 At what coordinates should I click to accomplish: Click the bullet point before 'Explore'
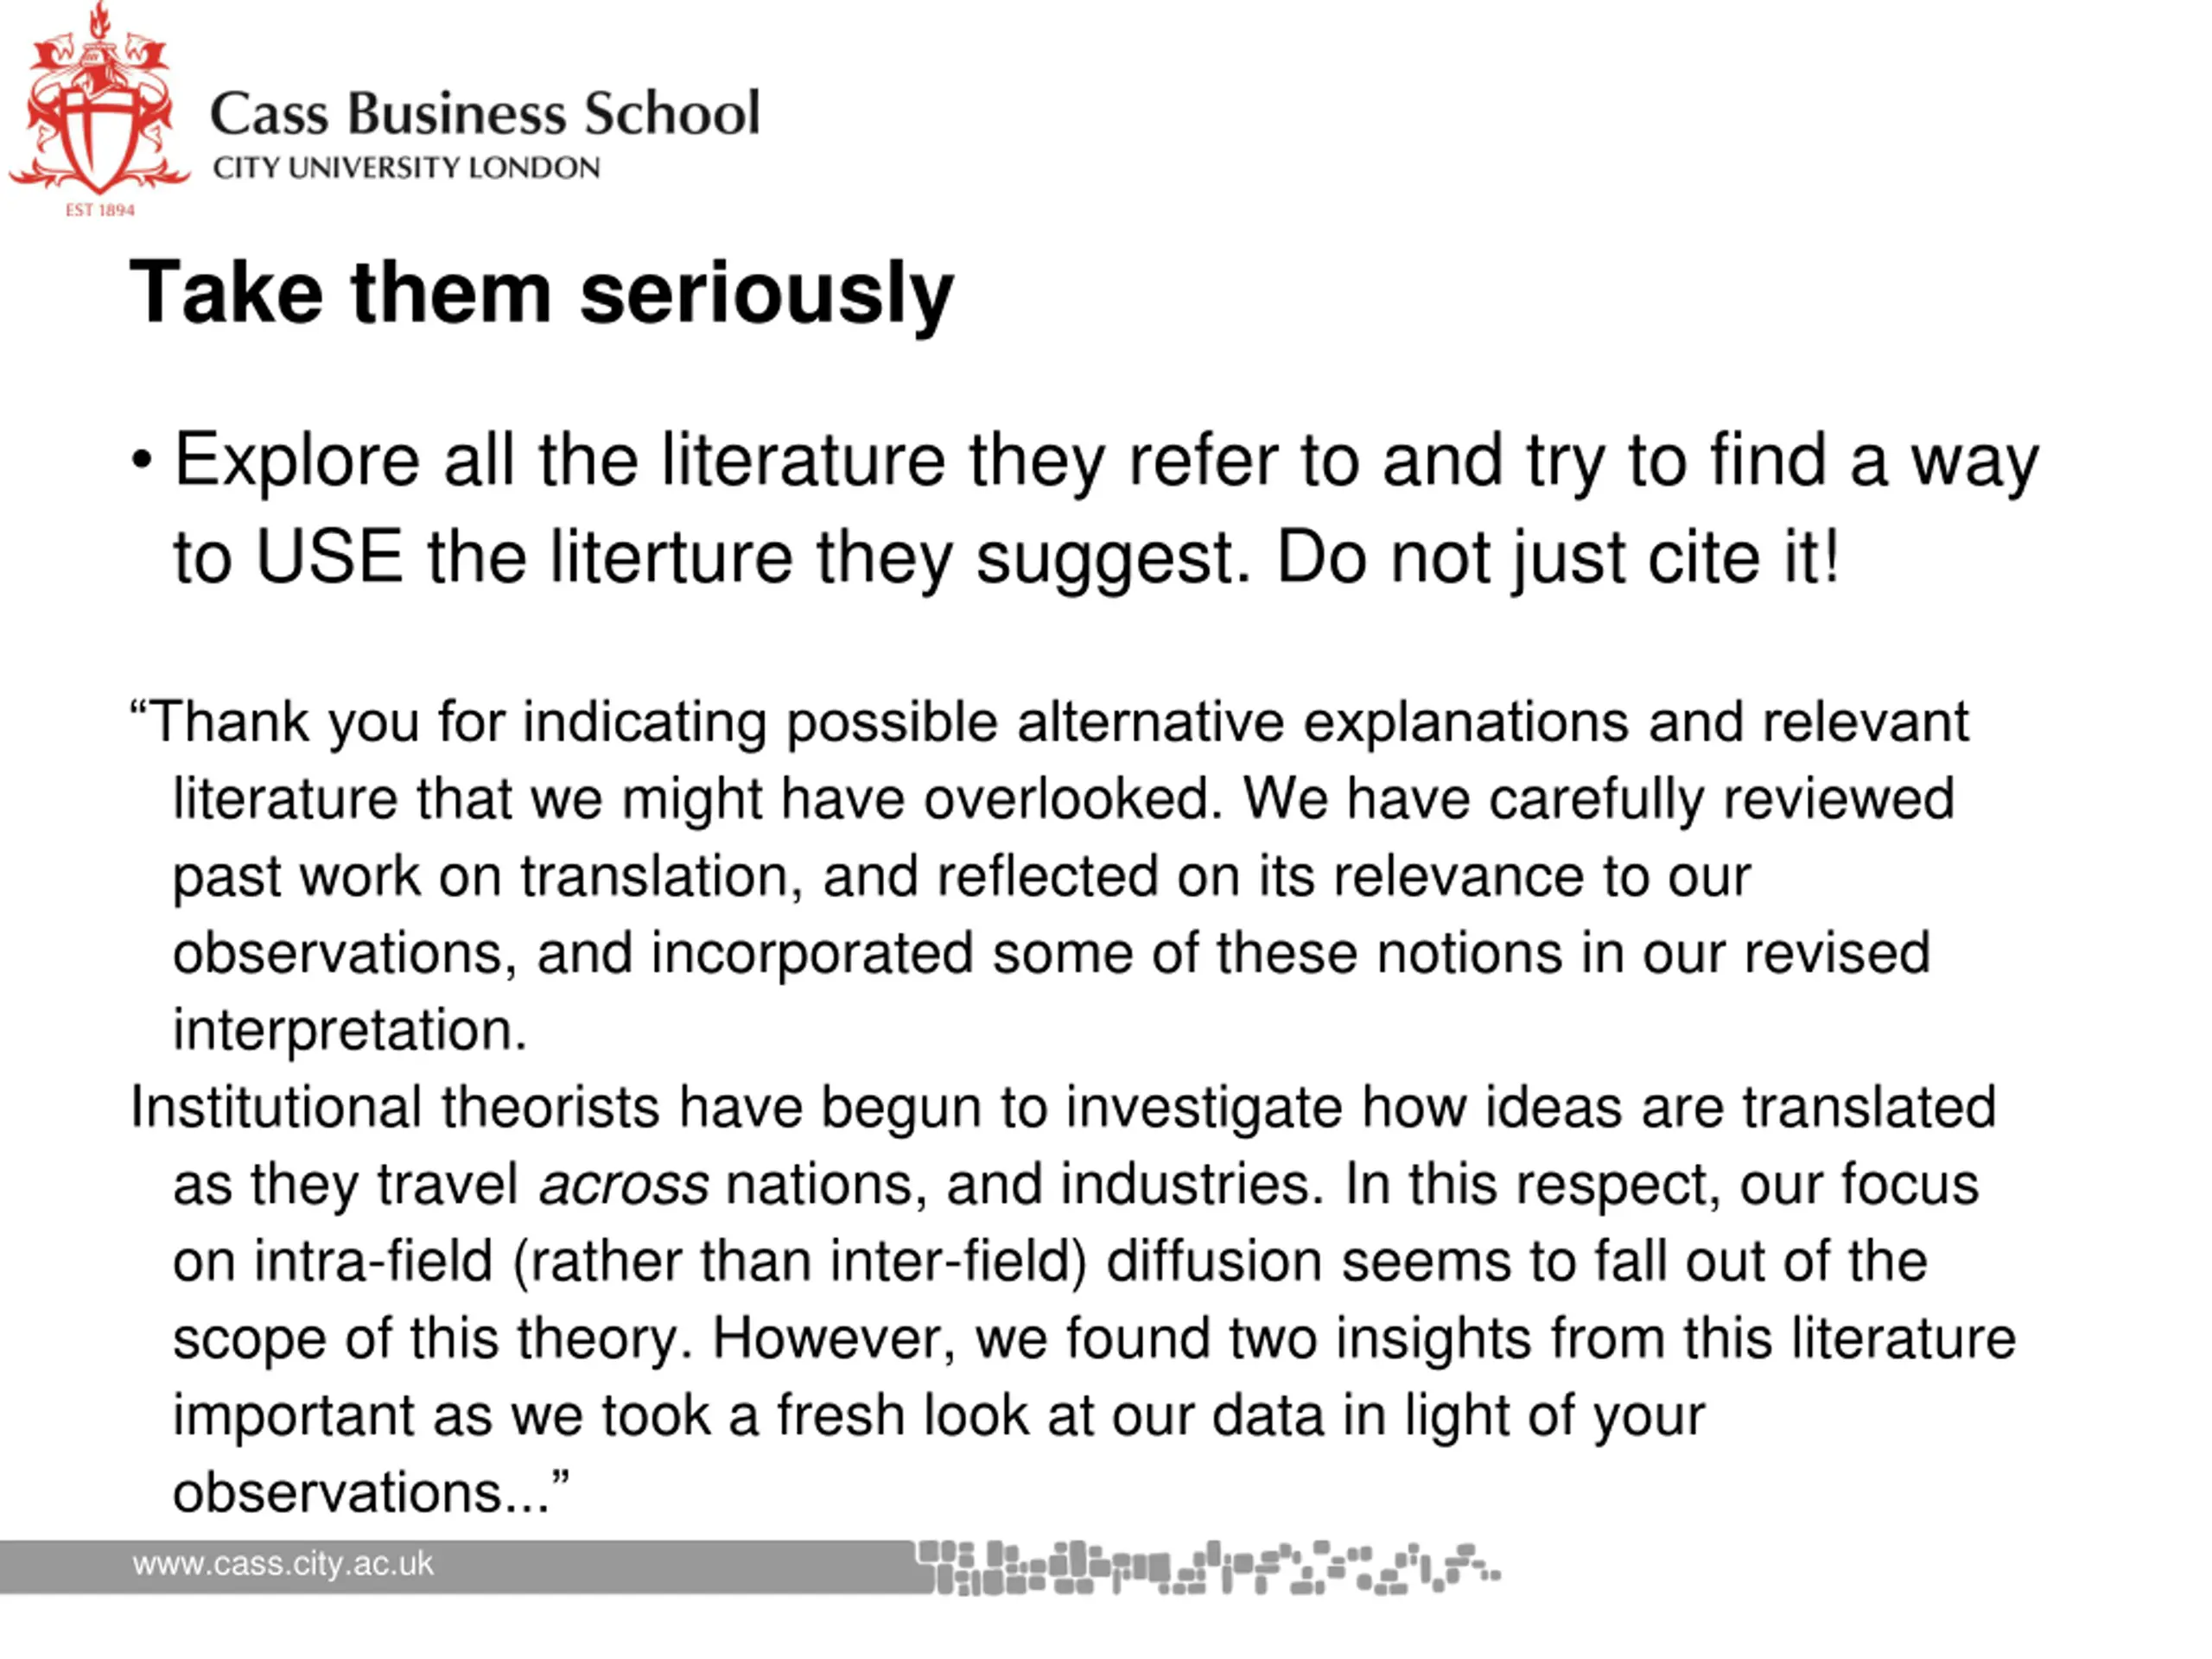click(x=142, y=461)
